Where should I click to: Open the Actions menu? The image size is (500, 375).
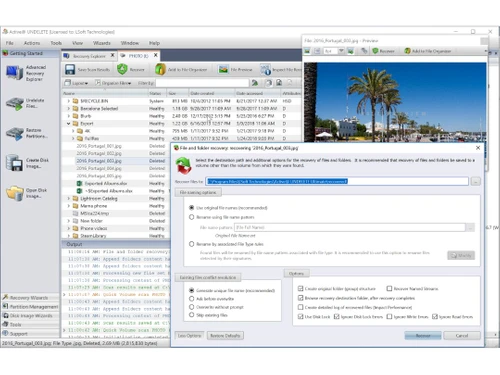pyautogui.click(x=32, y=43)
